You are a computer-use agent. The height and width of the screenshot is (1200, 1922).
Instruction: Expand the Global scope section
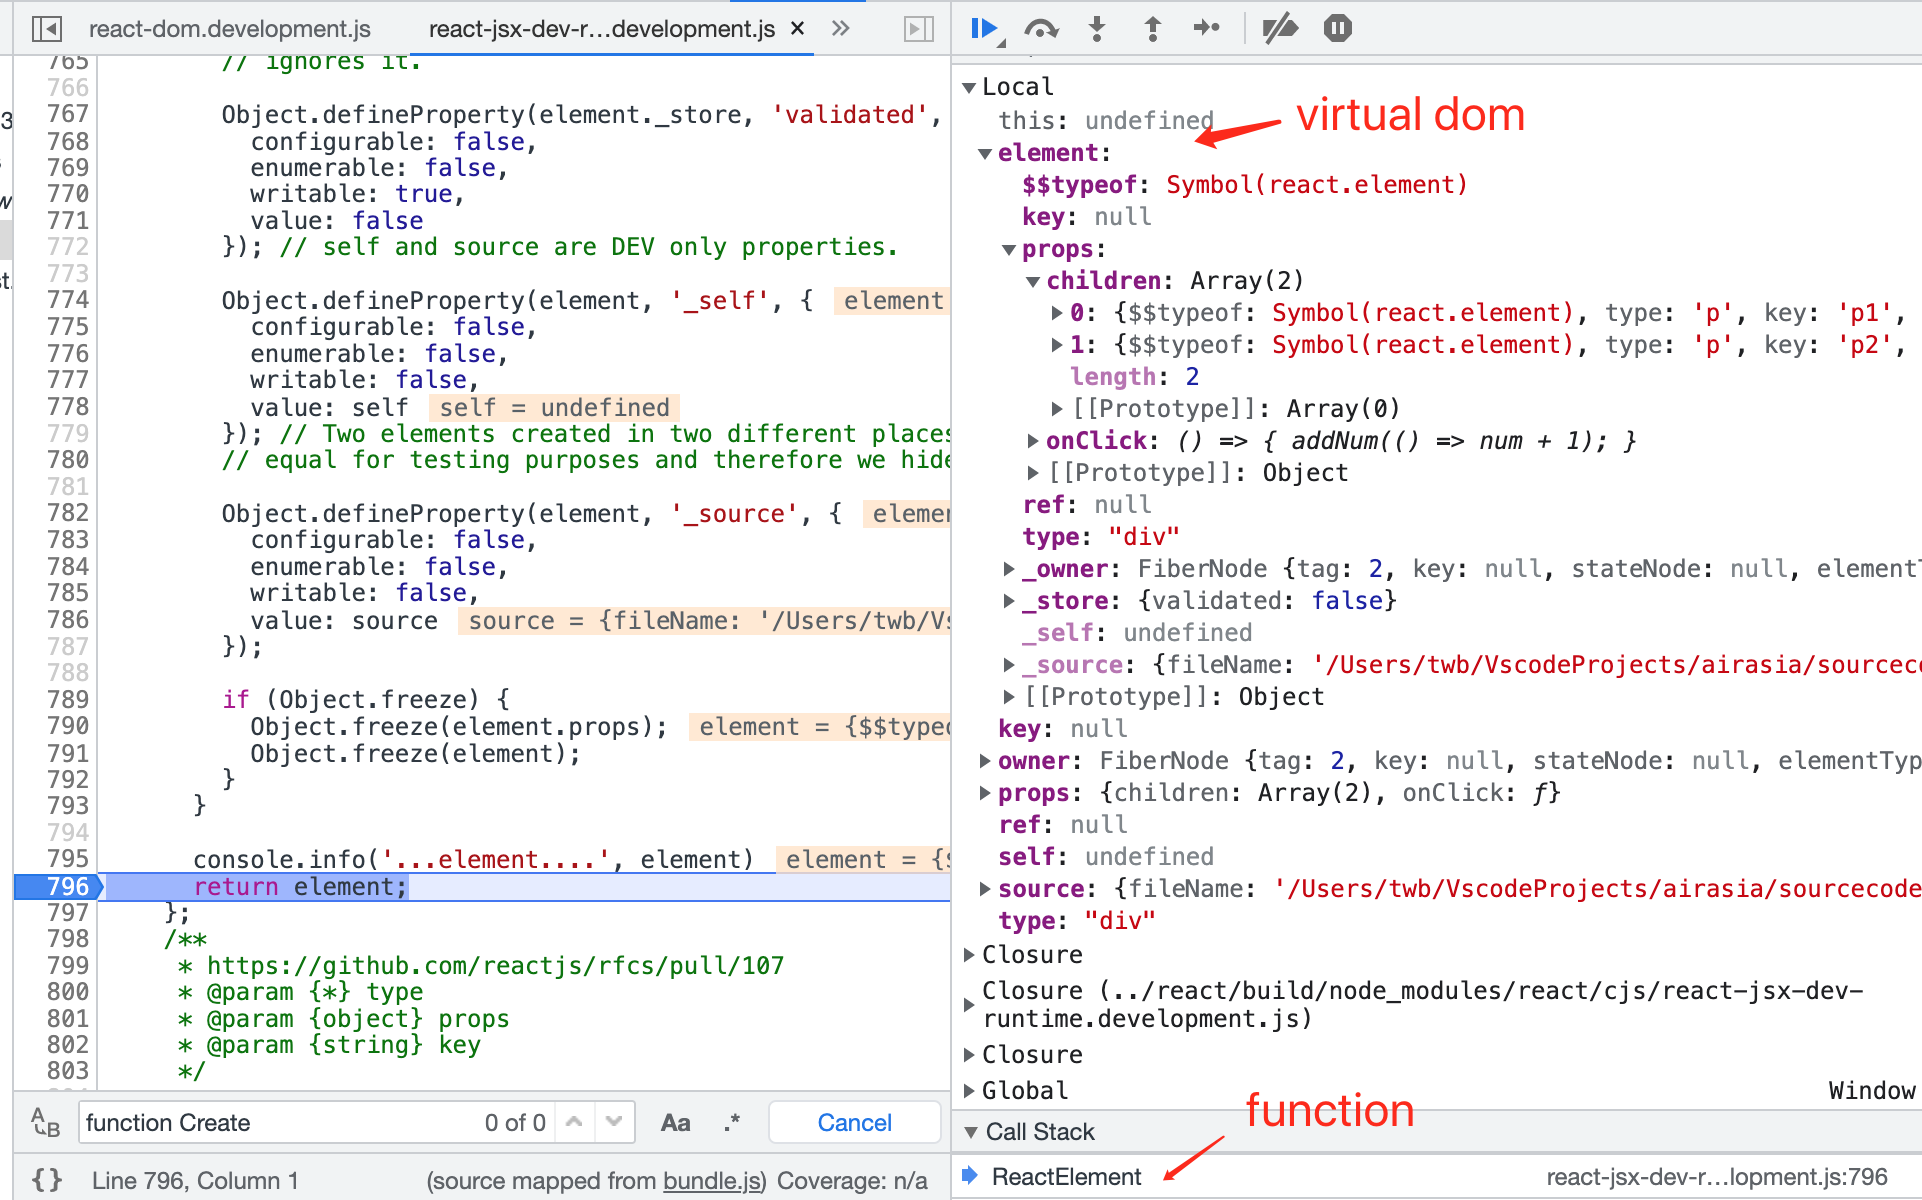tap(969, 1091)
